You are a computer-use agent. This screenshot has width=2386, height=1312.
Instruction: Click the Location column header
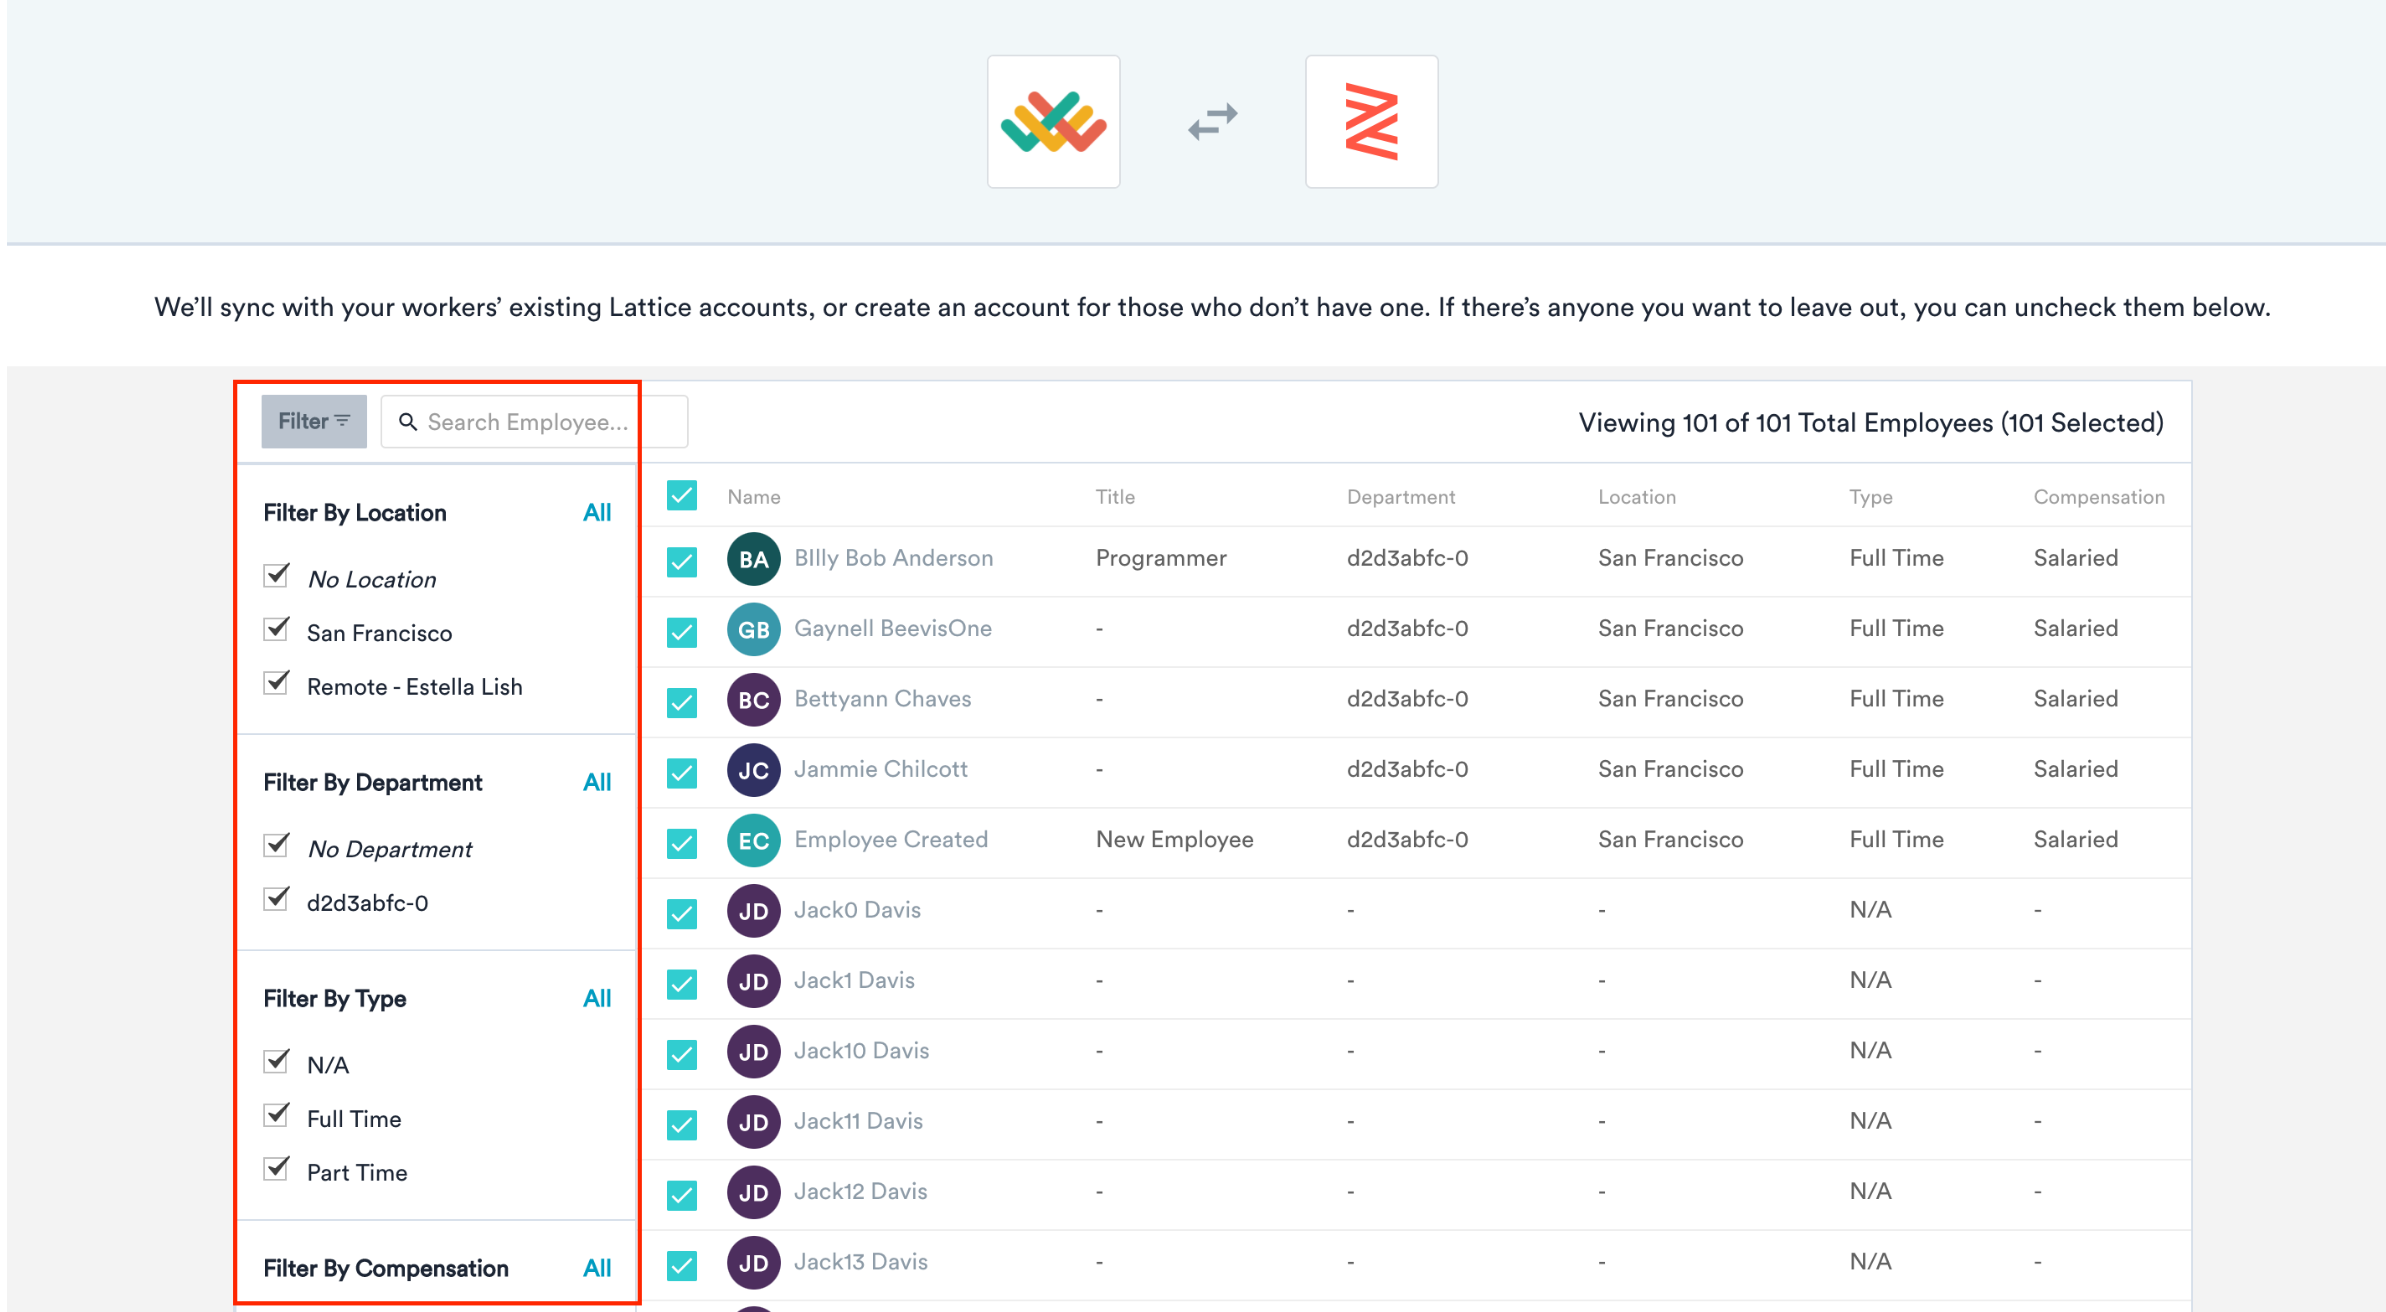(x=1637, y=497)
